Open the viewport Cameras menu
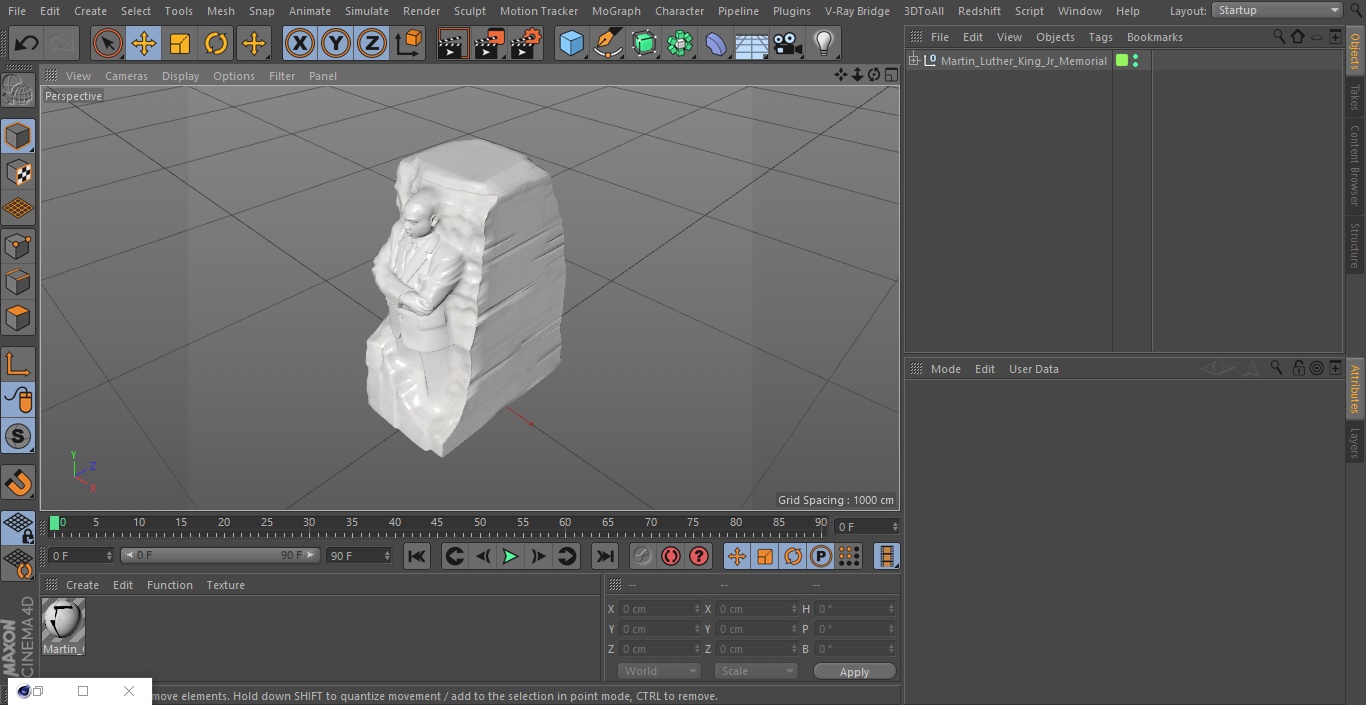 pos(126,76)
